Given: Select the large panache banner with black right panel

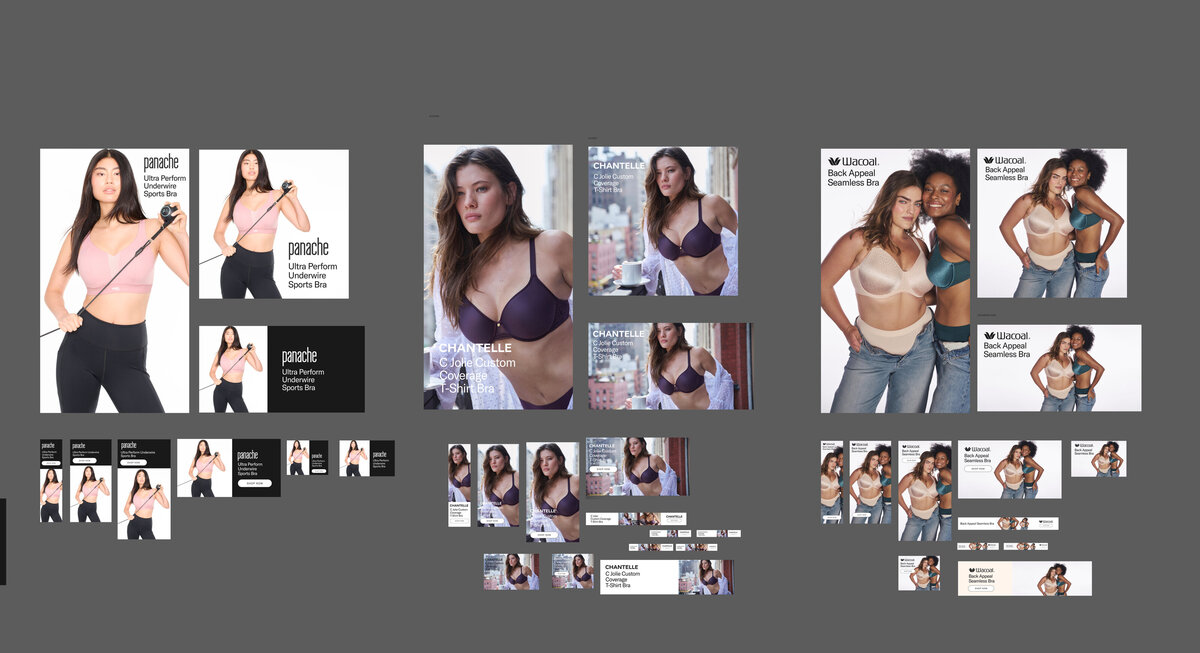Looking at the screenshot, I should 282,369.
